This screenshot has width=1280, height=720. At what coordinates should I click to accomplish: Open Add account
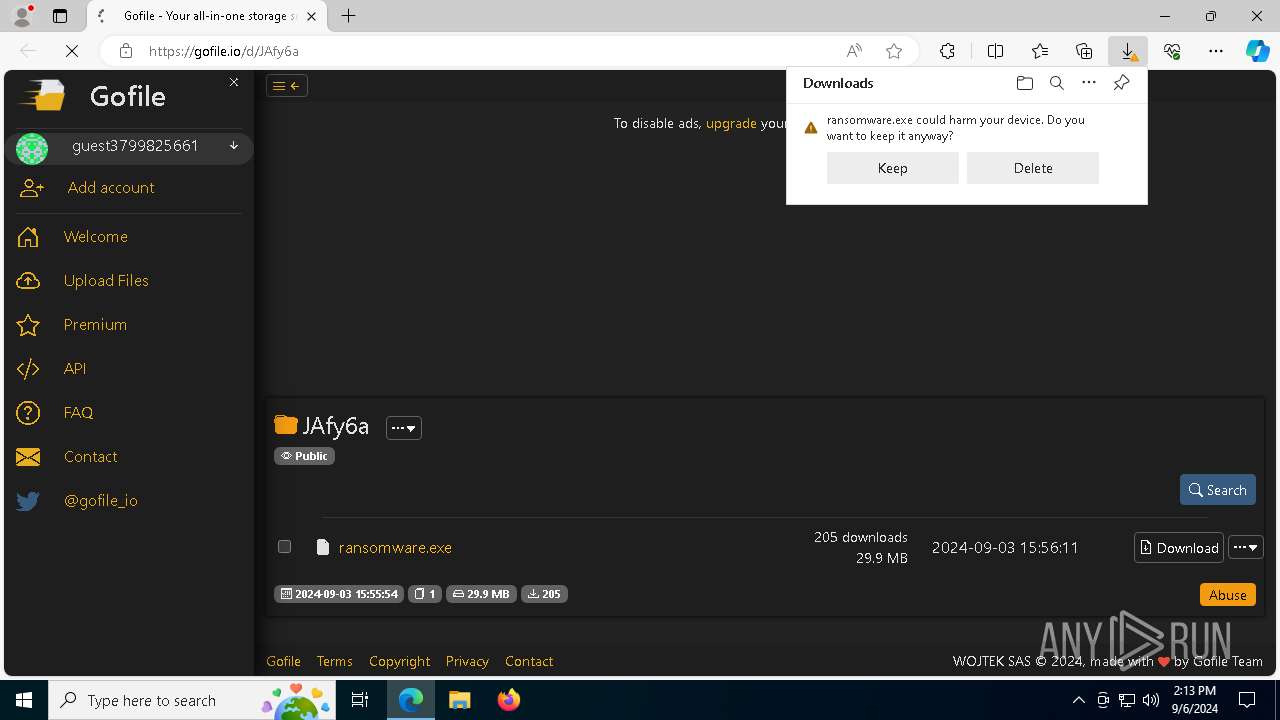[111, 187]
